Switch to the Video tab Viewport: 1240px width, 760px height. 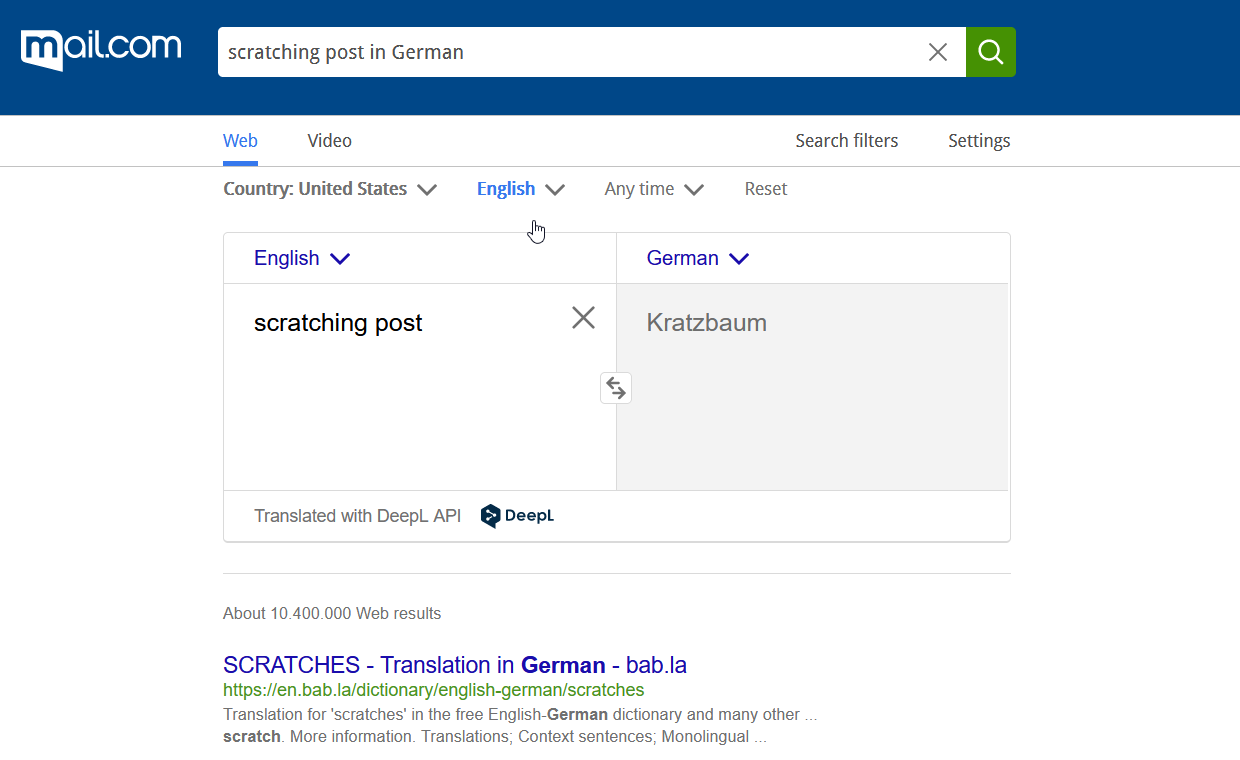click(x=330, y=141)
